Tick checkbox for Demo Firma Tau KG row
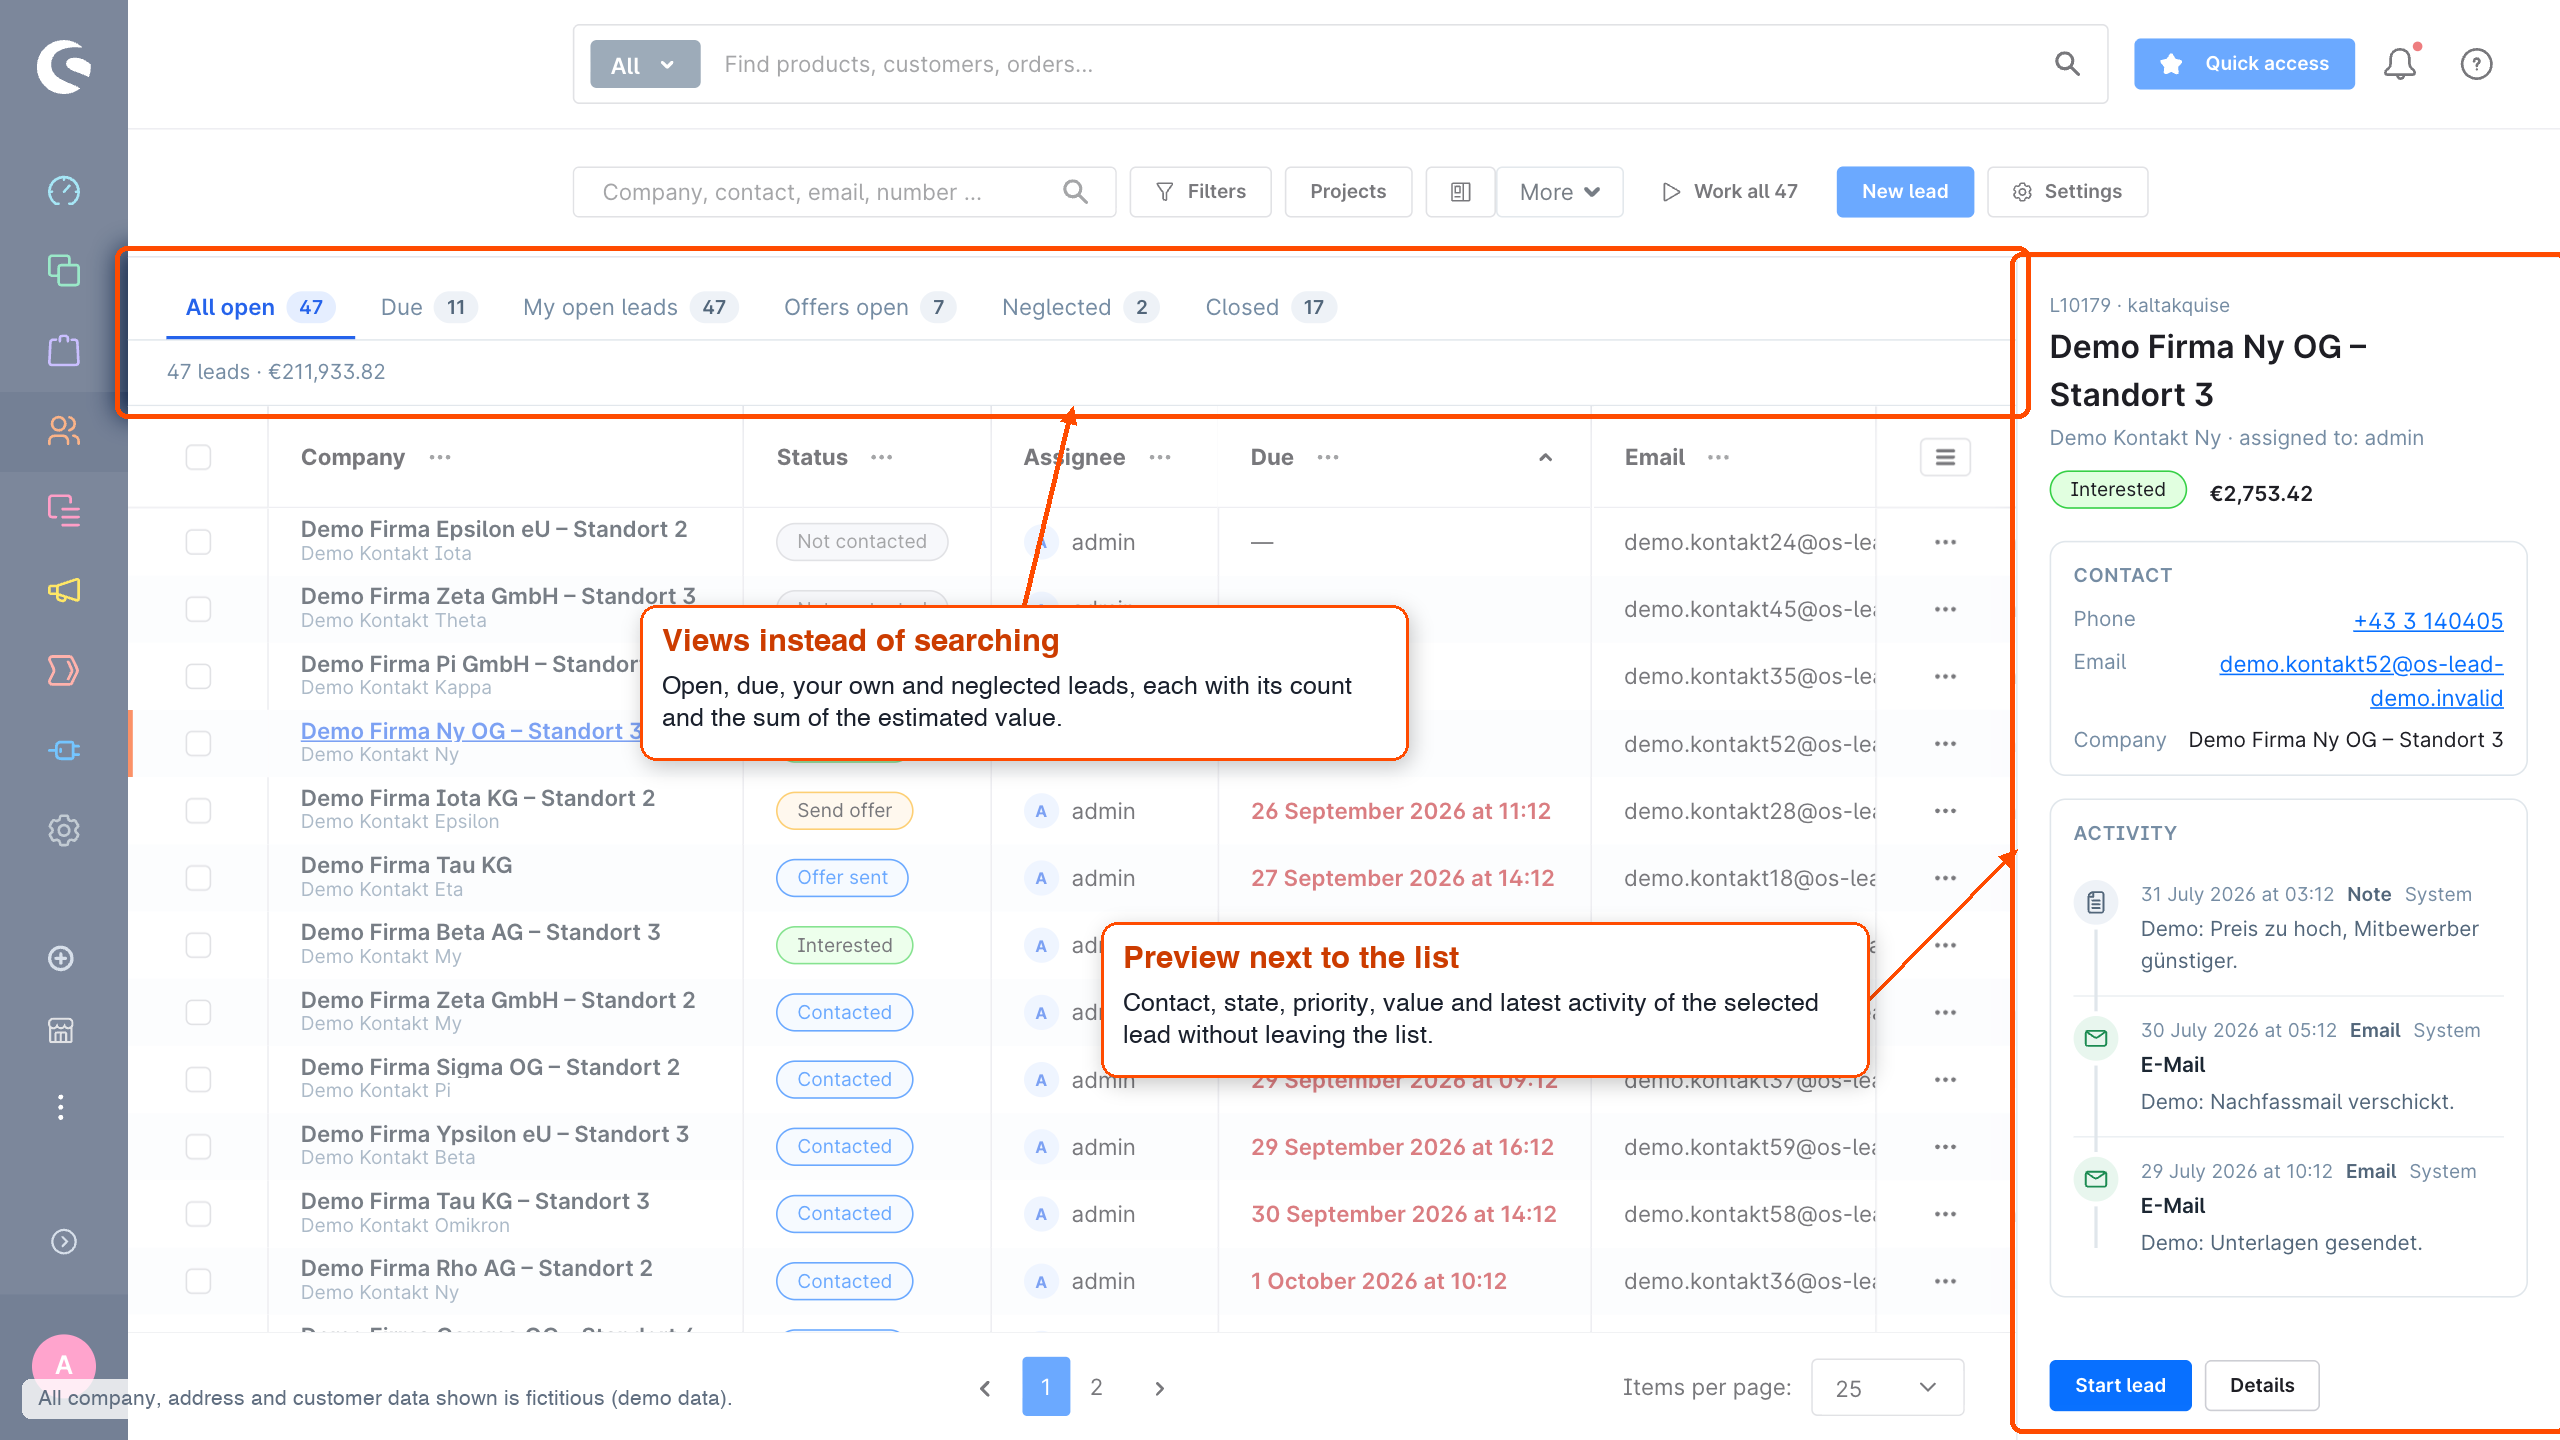The height and width of the screenshot is (1440, 2560). coord(199,878)
